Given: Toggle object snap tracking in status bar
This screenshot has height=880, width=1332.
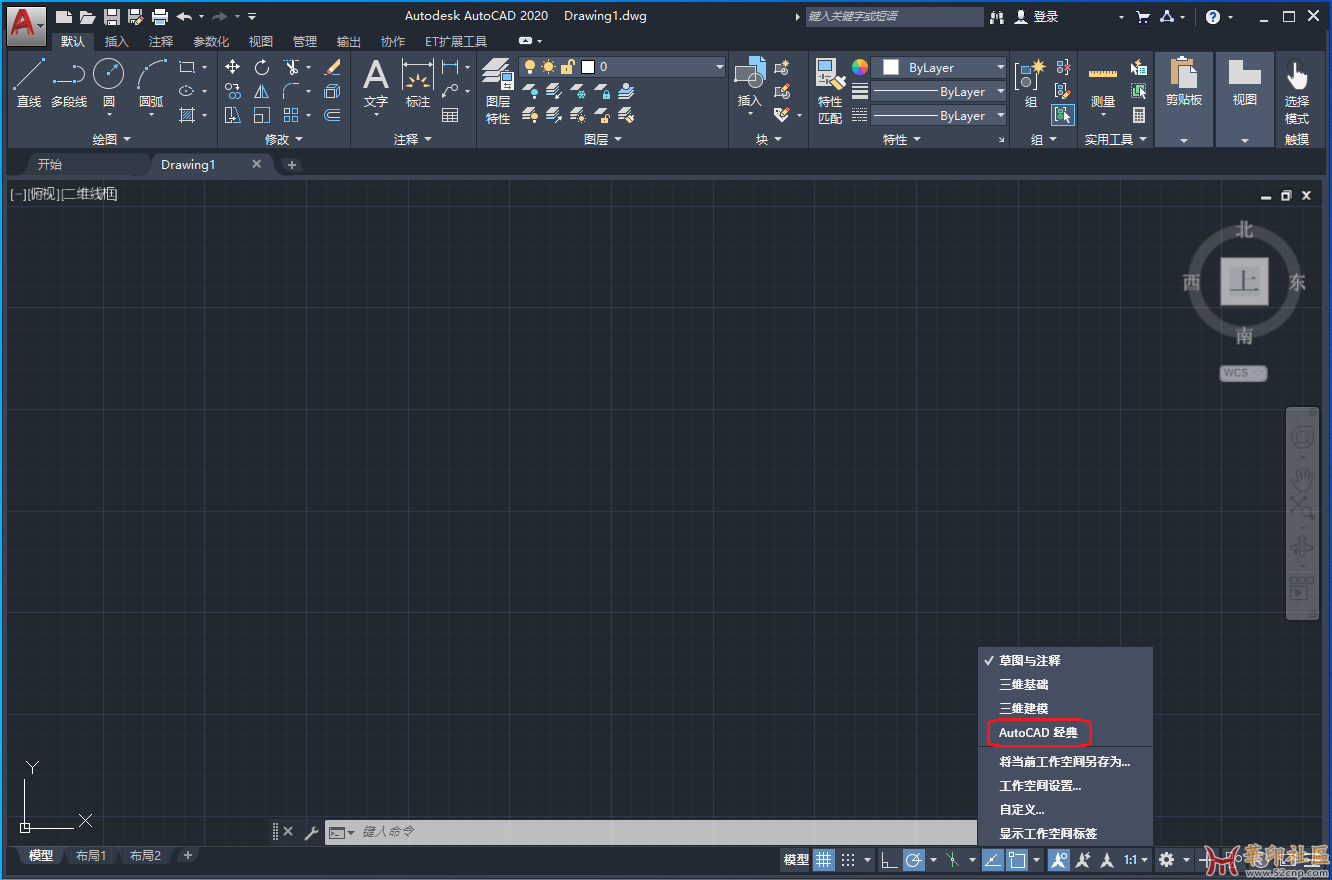Looking at the screenshot, I should 992,860.
